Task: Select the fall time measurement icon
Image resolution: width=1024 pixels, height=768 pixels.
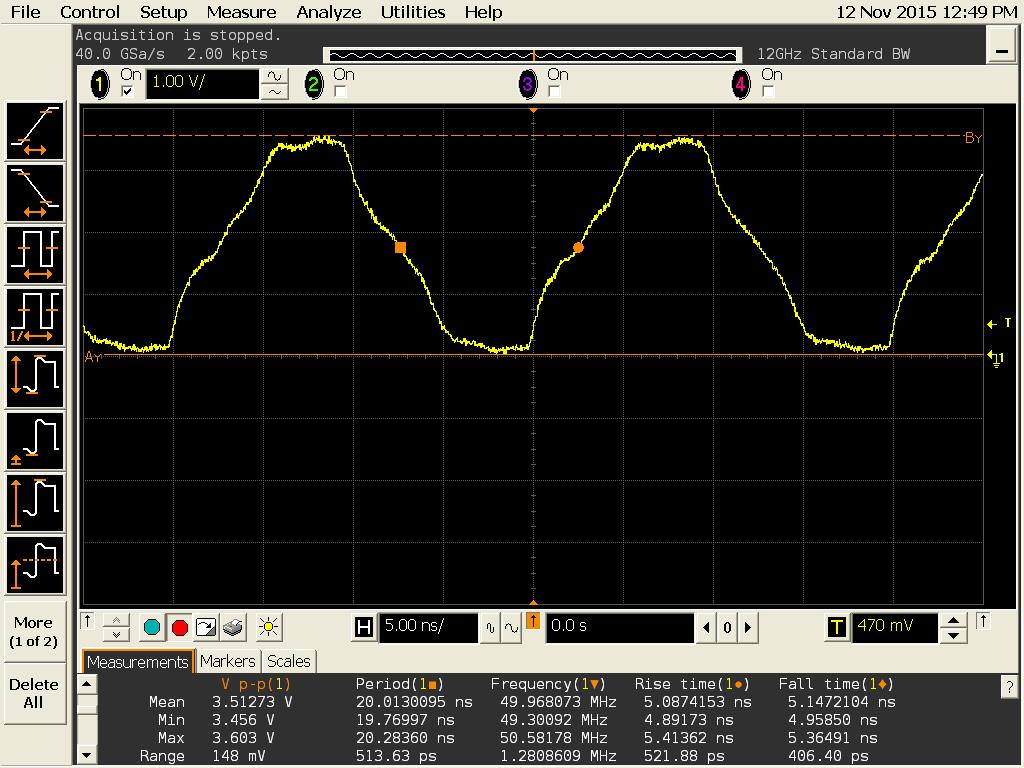Action: tap(35, 193)
